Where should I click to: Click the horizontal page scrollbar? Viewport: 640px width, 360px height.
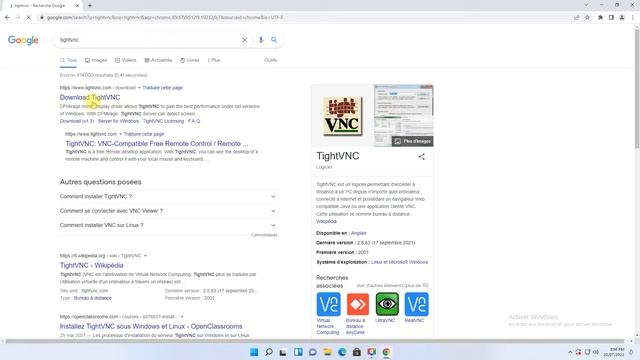tap(314, 341)
